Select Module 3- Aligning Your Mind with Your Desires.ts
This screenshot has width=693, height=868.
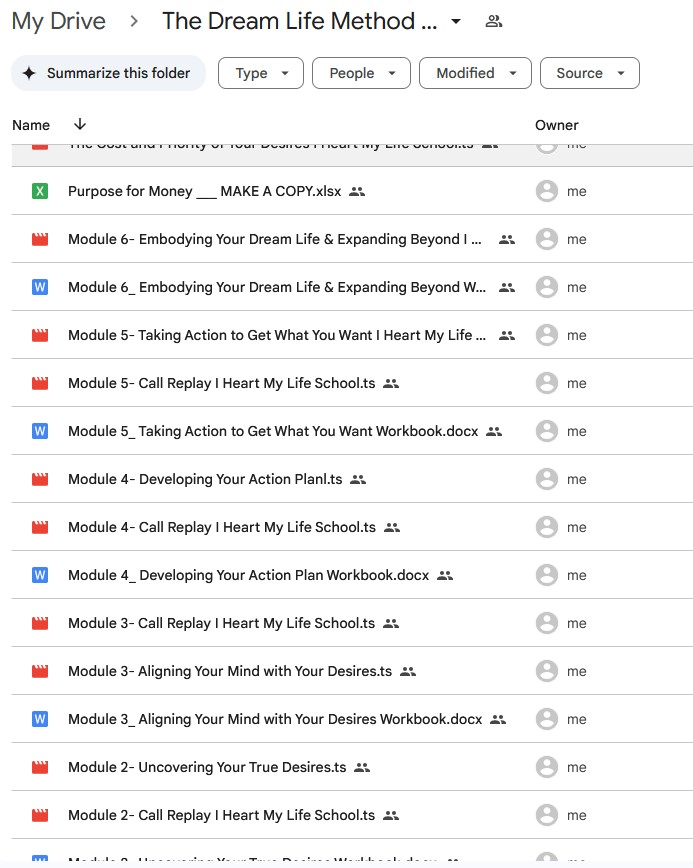[x=229, y=671]
